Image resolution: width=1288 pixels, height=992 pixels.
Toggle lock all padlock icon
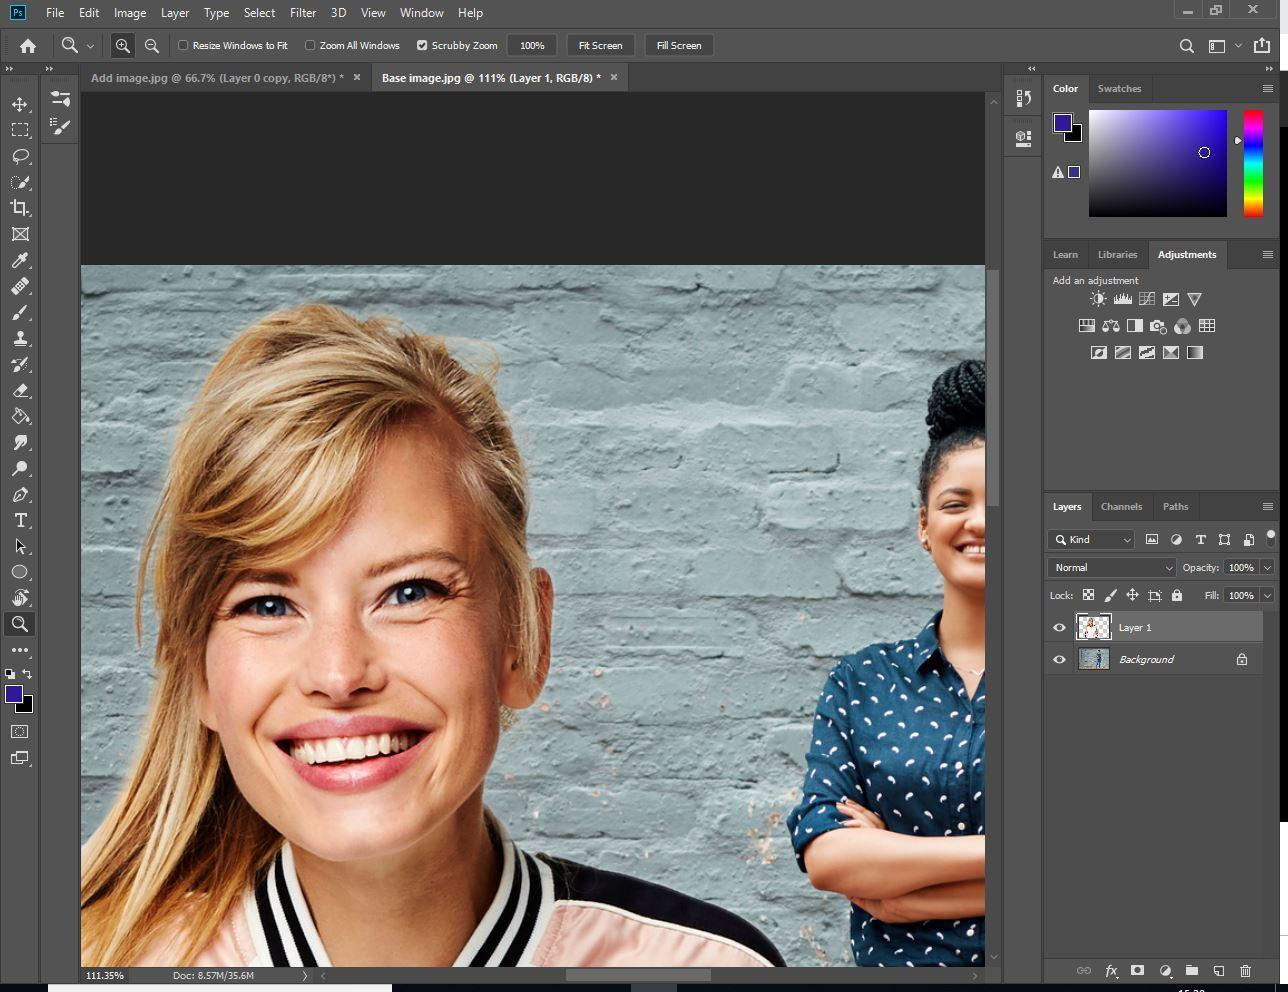pyautogui.click(x=1176, y=595)
